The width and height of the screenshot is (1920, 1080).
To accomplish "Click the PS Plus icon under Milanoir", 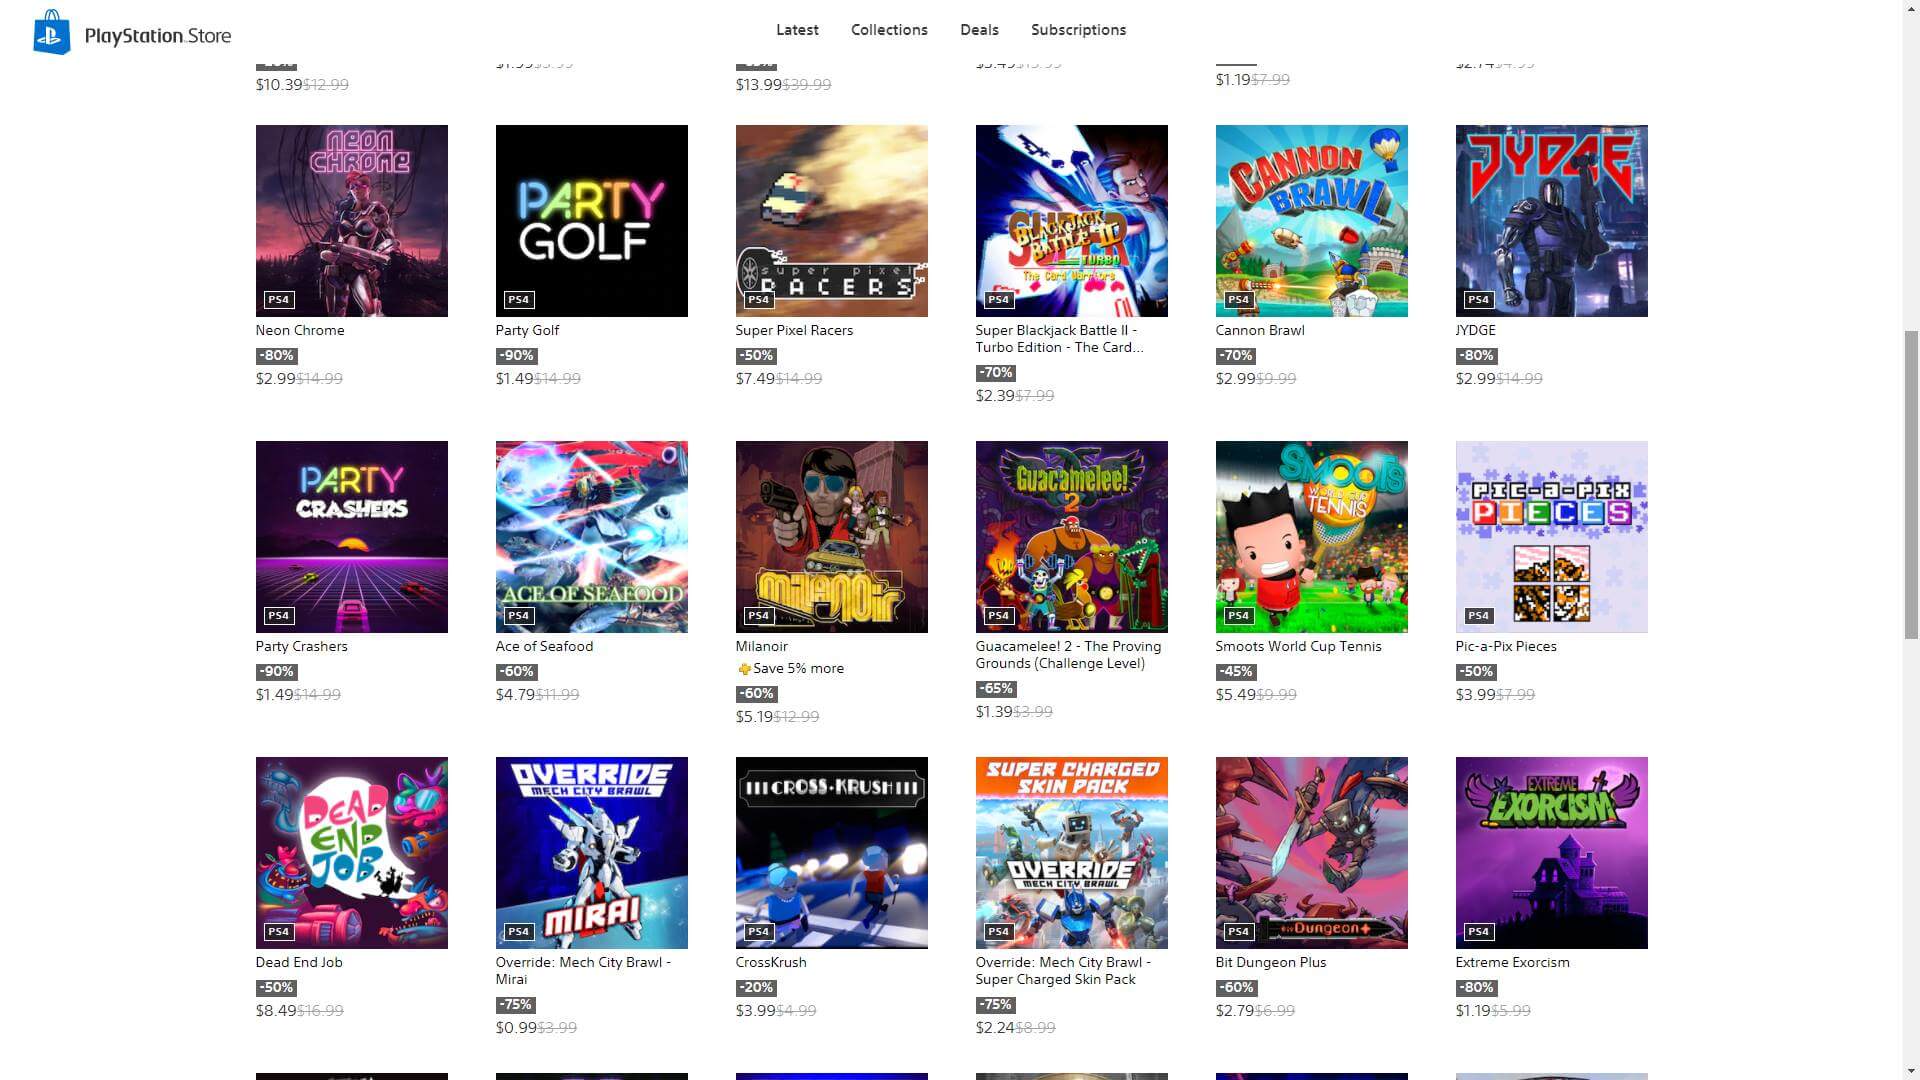I will tap(744, 669).
